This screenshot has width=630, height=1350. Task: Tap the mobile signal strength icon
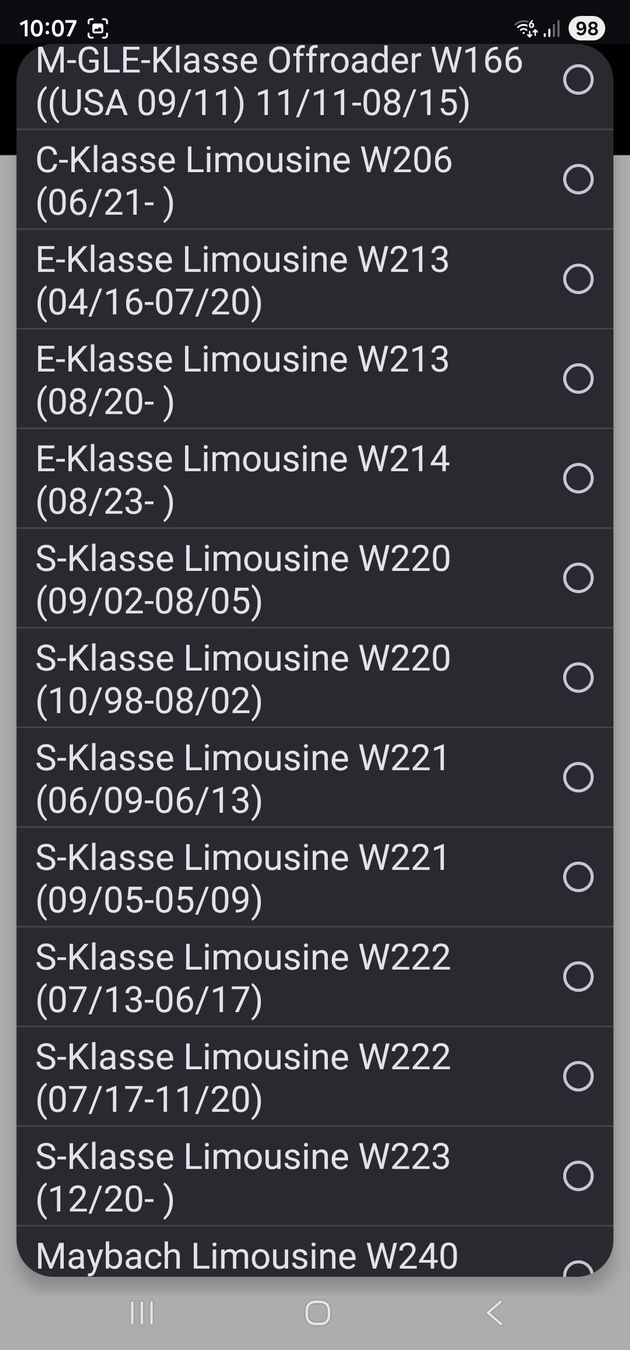click(x=552, y=29)
